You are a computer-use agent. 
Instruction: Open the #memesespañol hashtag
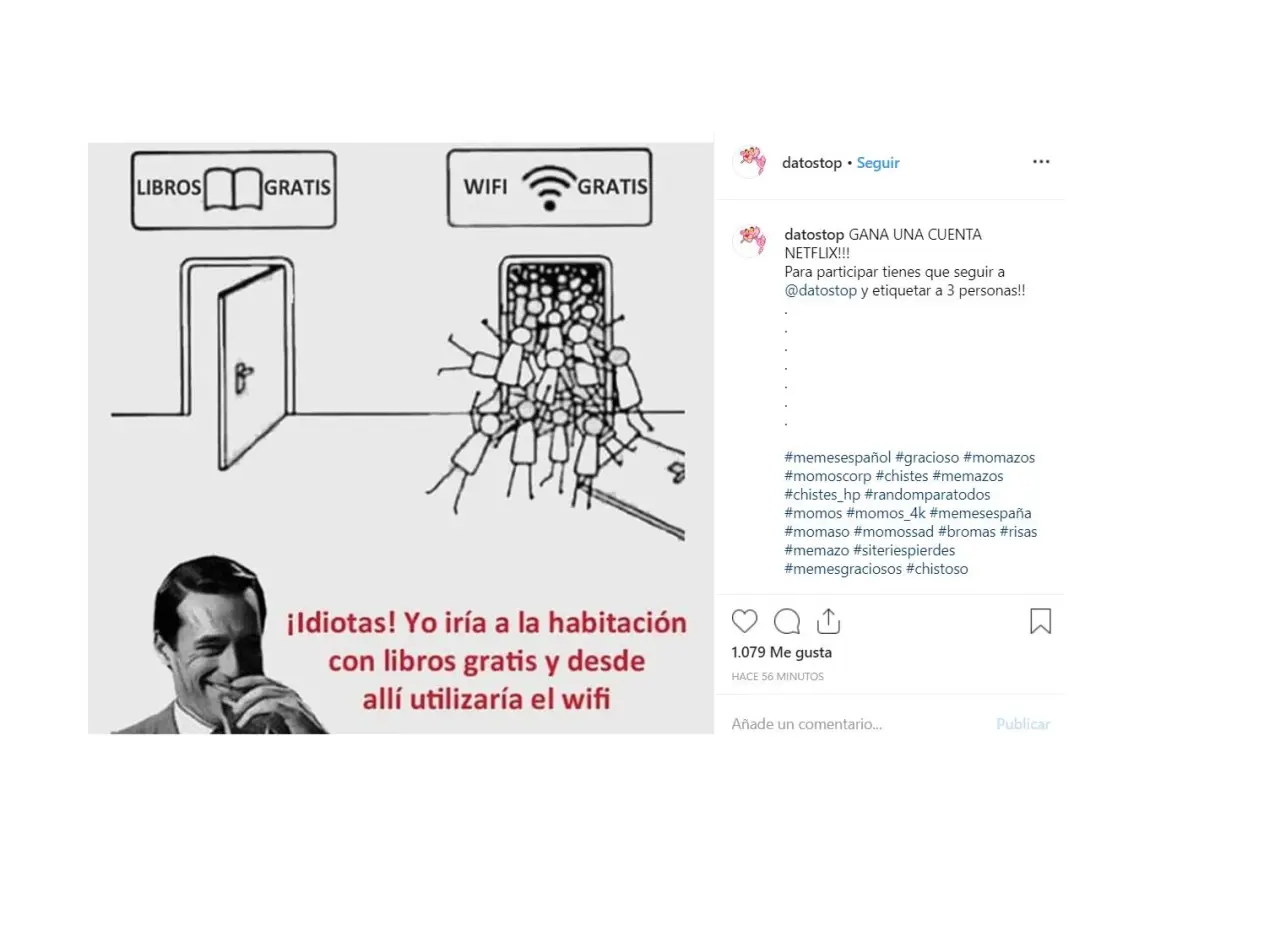(837, 458)
